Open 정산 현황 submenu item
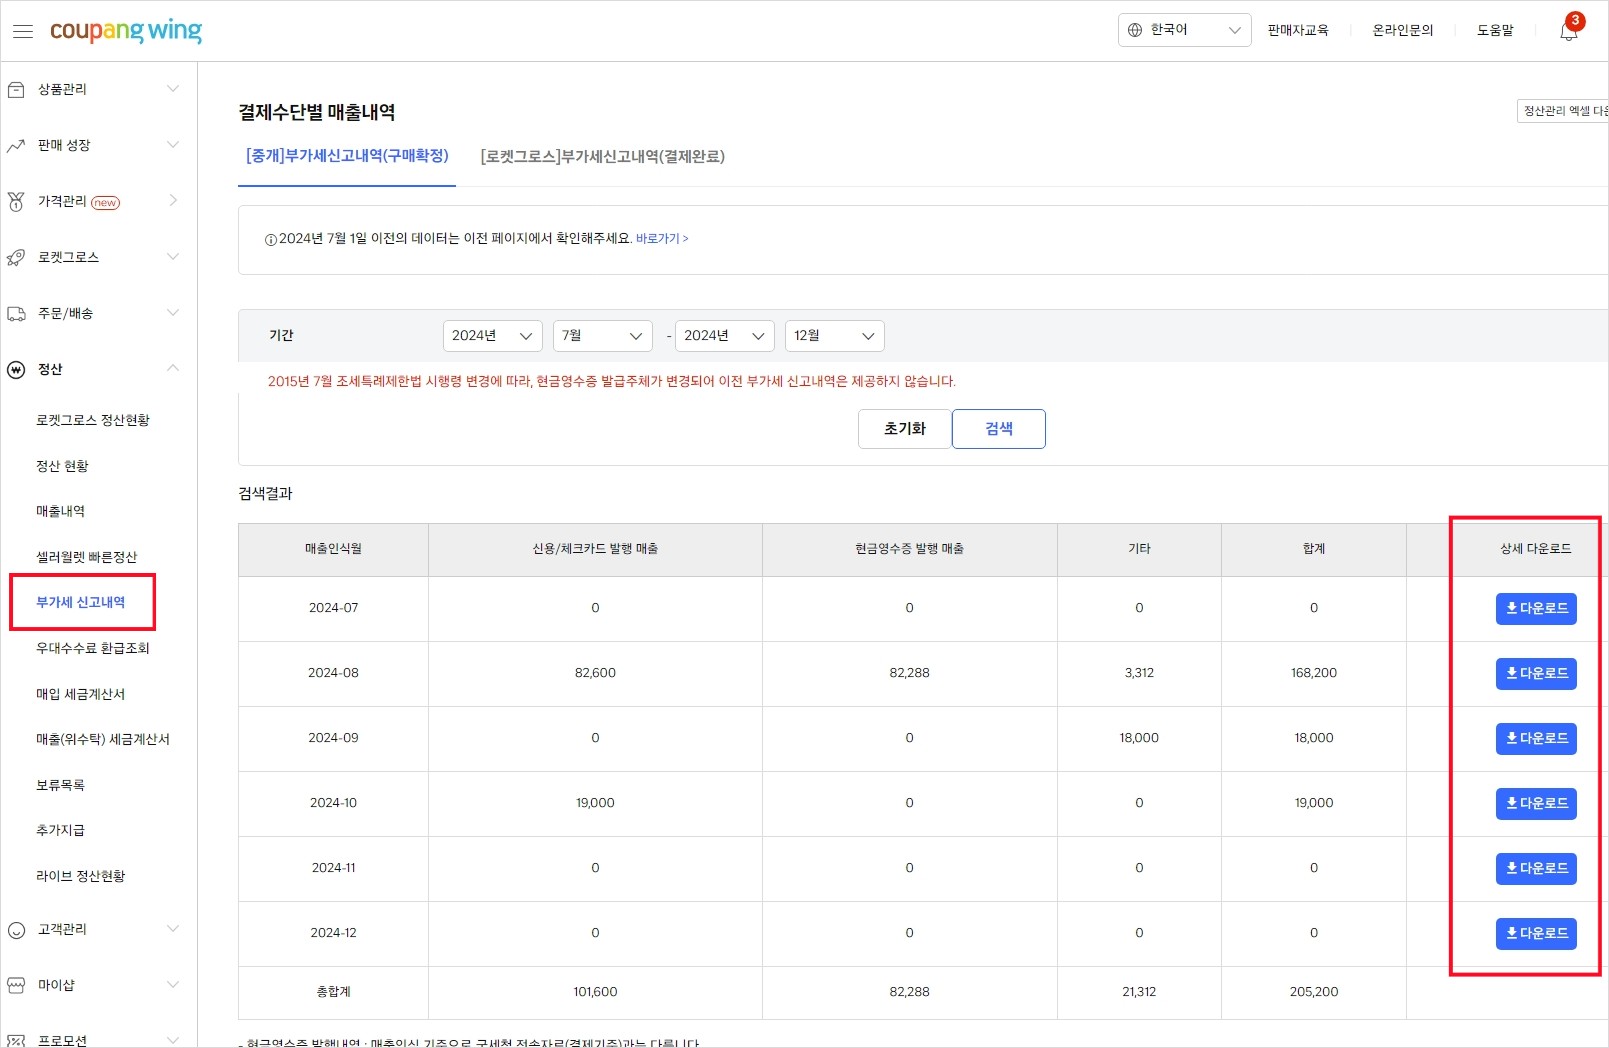1609x1048 pixels. pyautogui.click(x=62, y=467)
